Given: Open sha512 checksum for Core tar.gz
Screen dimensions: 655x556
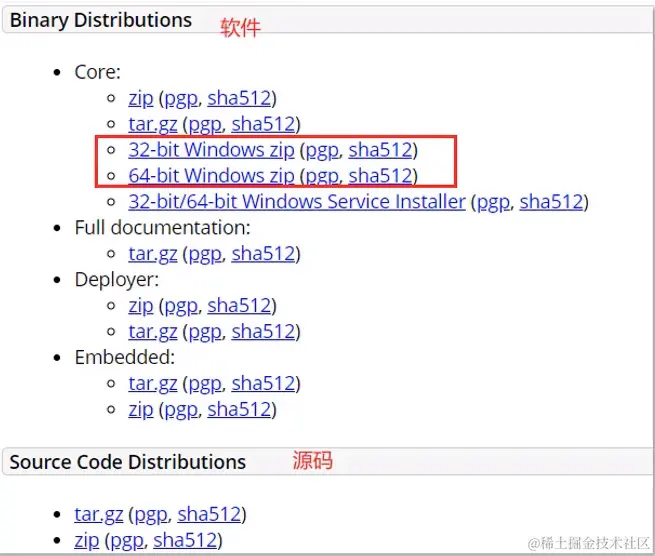Looking at the screenshot, I should point(263,124).
